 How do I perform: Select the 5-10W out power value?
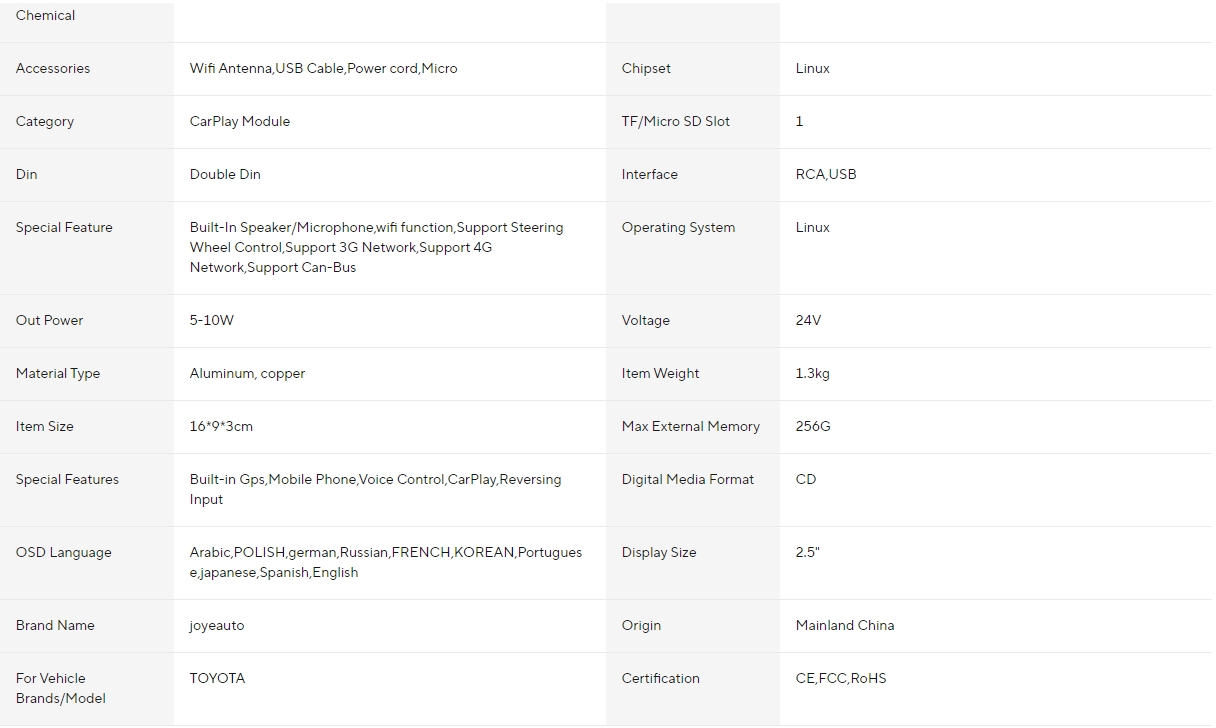point(212,321)
